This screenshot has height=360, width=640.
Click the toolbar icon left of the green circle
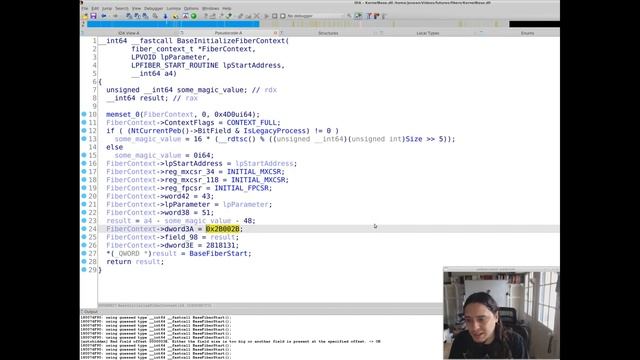pos(185,16)
